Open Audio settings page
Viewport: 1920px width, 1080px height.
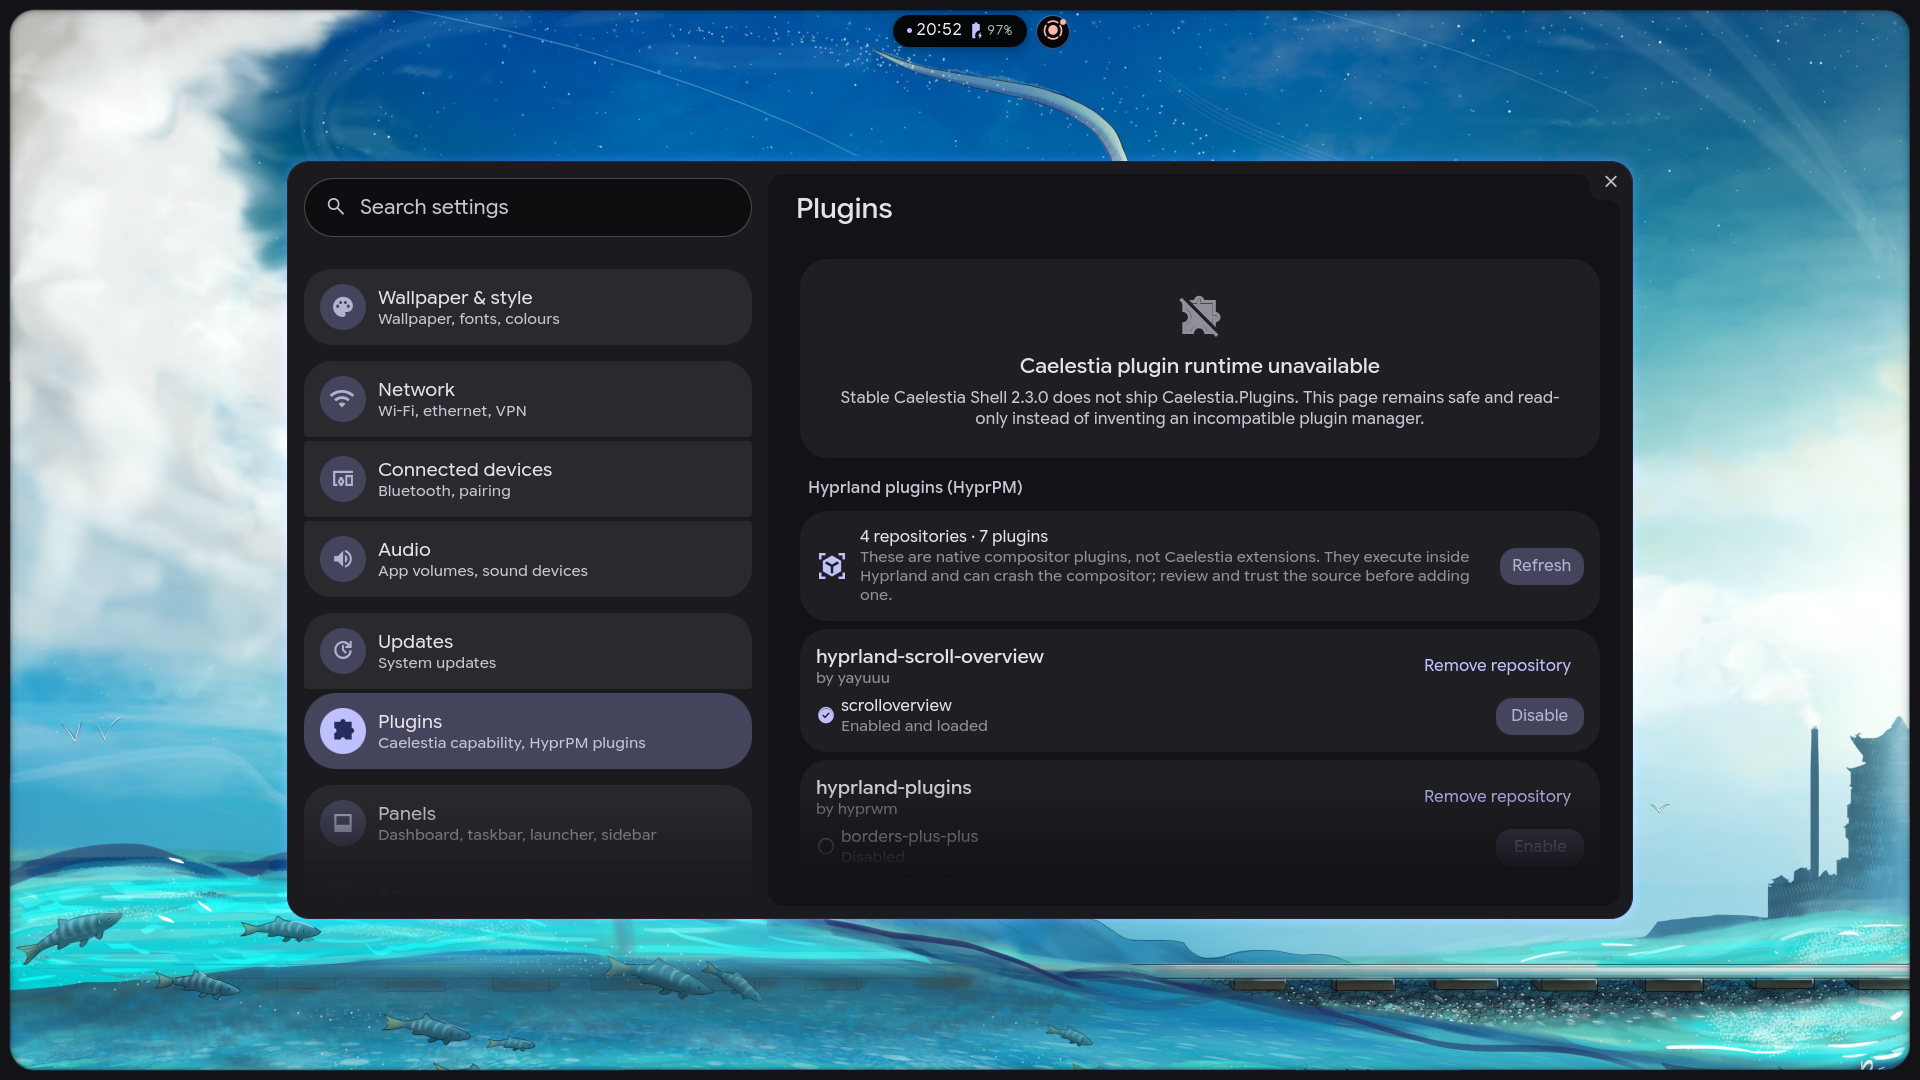[x=528, y=559]
